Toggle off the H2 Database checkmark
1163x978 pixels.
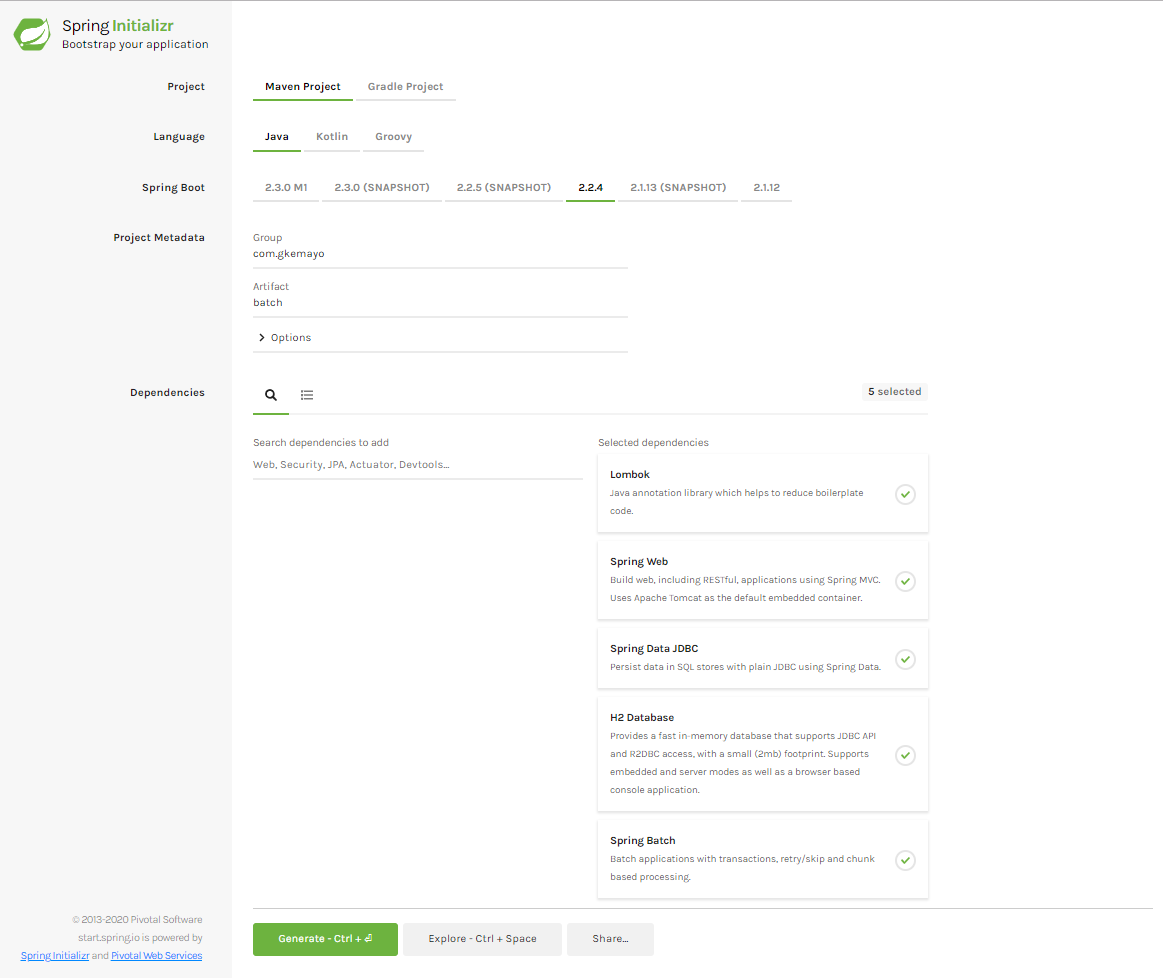[904, 755]
